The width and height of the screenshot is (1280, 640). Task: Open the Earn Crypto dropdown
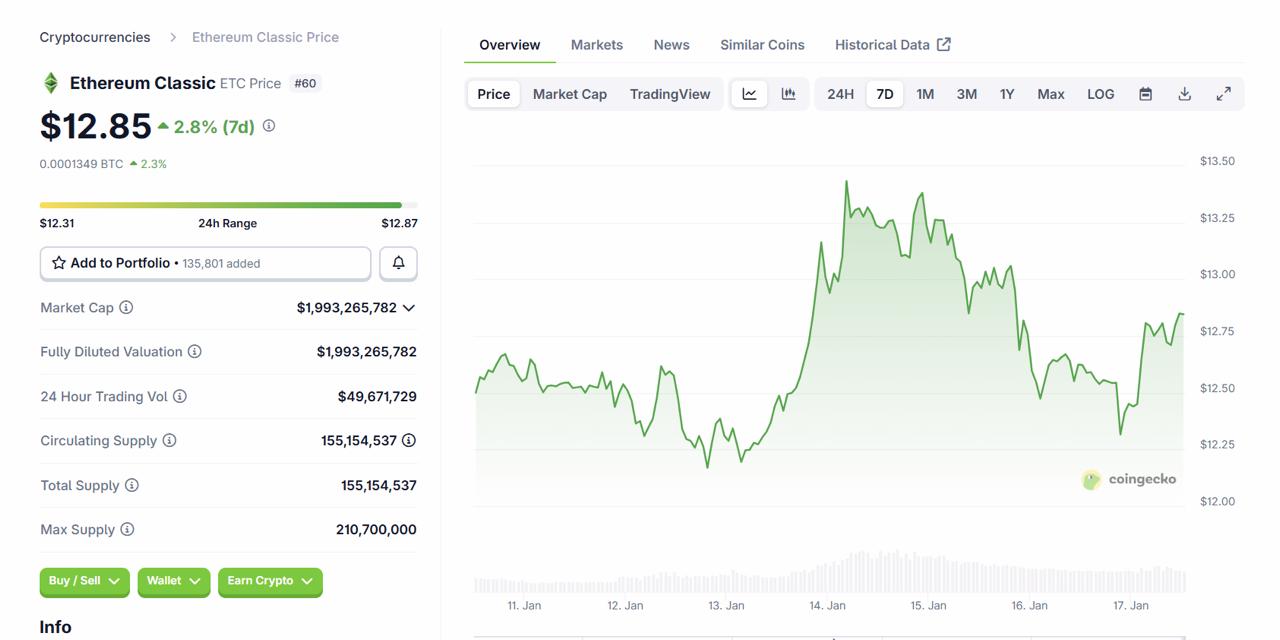tap(270, 580)
